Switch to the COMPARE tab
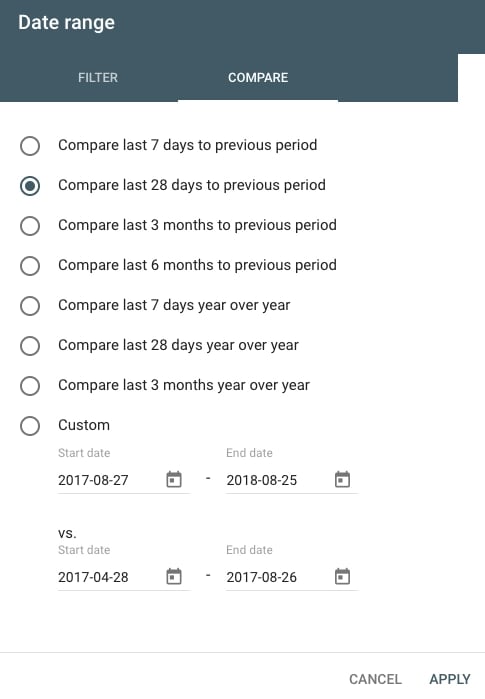 coord(258,78)
